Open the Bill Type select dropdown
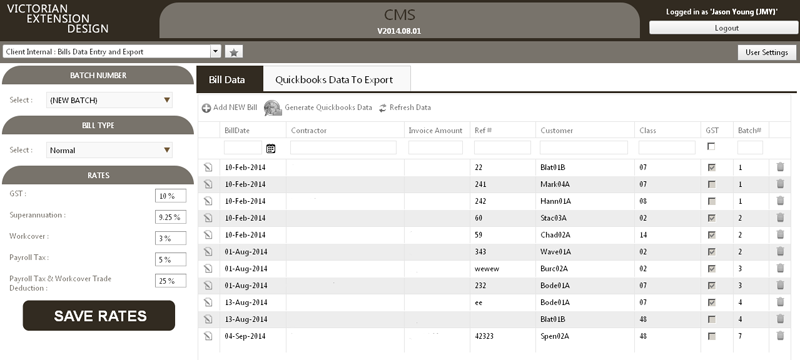800x360 pixels. pos(109,150)
